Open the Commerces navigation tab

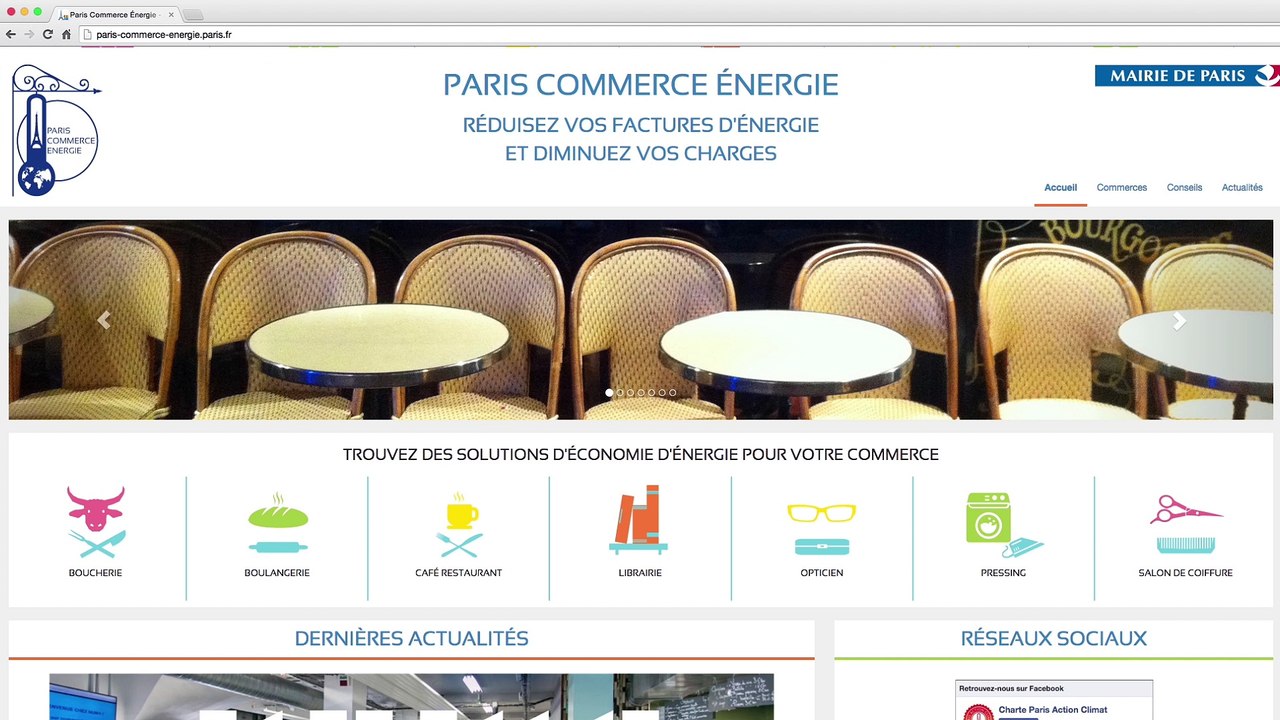pos(1121,188)
